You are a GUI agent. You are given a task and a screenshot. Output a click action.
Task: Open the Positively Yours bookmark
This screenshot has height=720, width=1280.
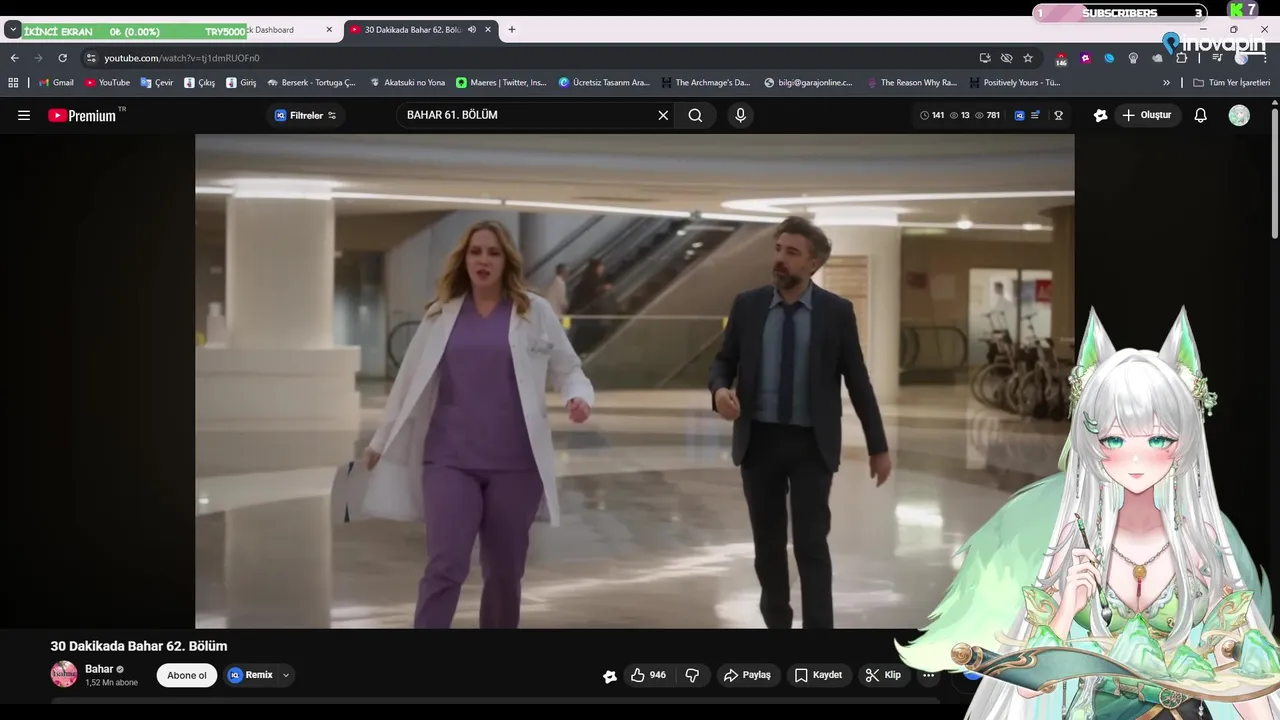(x=1013, y=83)
